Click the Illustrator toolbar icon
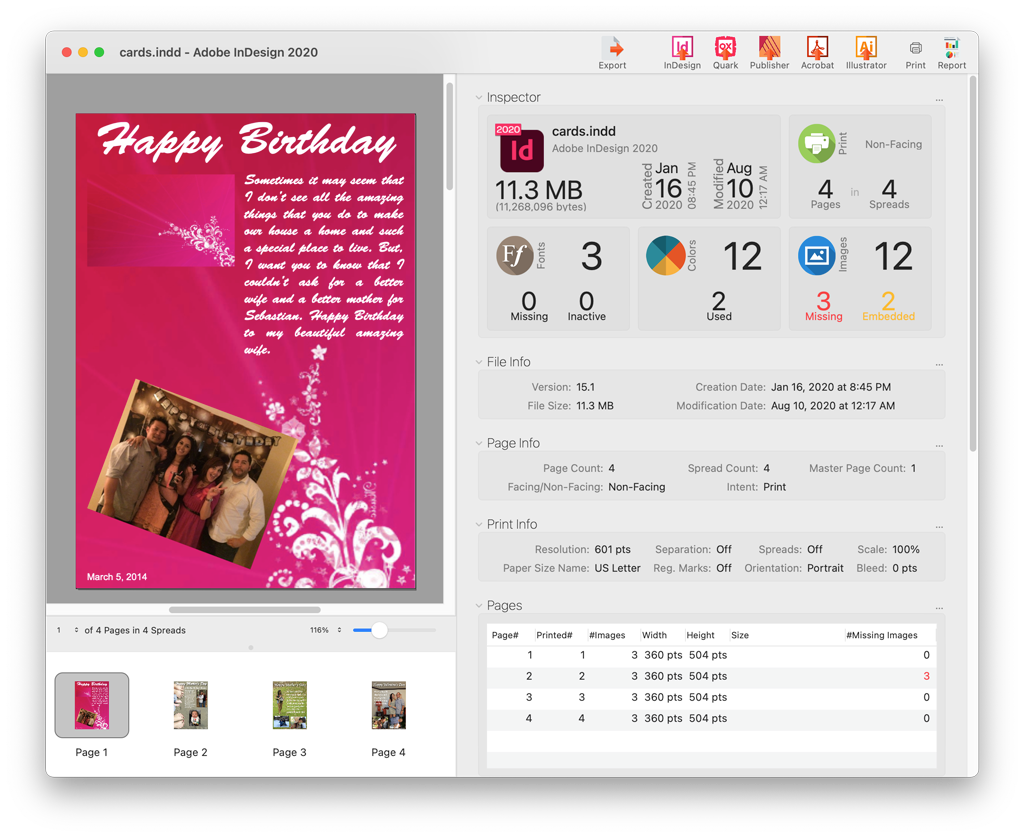The height and width of the screenshot is (837, 1024). pyautogui.click(x=866, y=52)
